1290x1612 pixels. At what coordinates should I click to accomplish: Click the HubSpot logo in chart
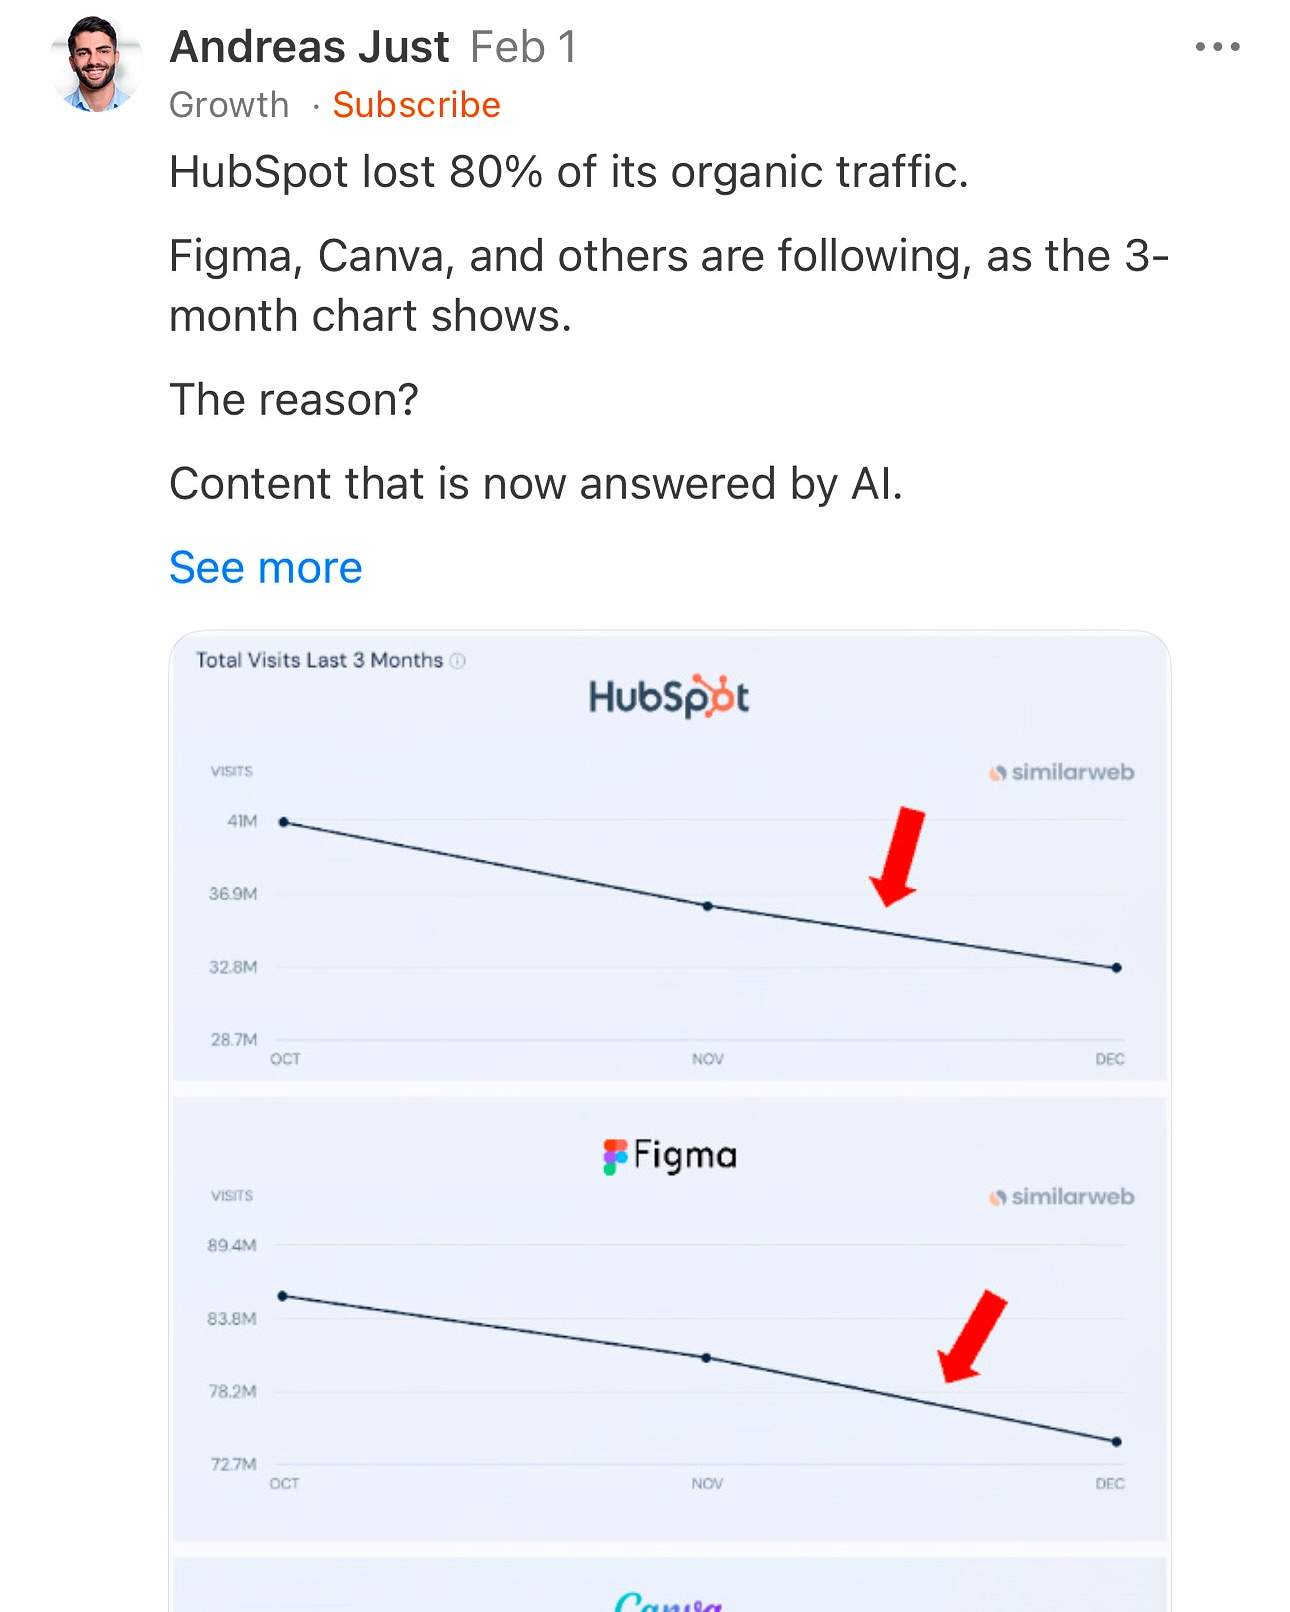click(x=668, y=697)
